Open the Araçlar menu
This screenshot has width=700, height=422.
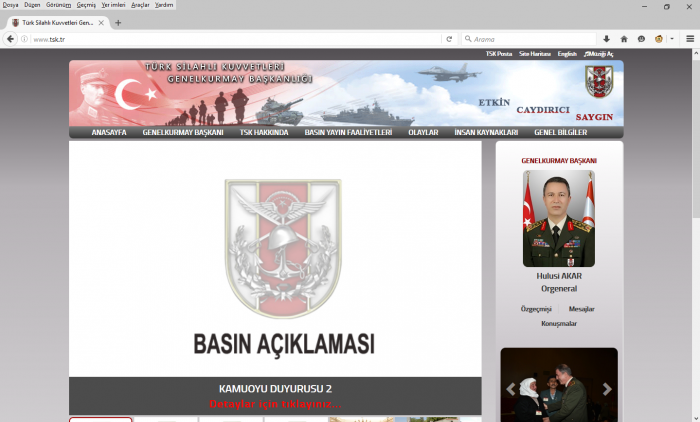coord(140,5)
